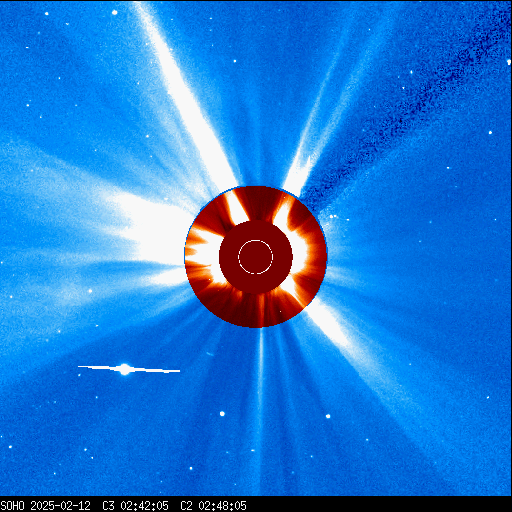Select the bright star below the planet's right side
The width and height of the screenshot is (512, 512).
(222, 414)
